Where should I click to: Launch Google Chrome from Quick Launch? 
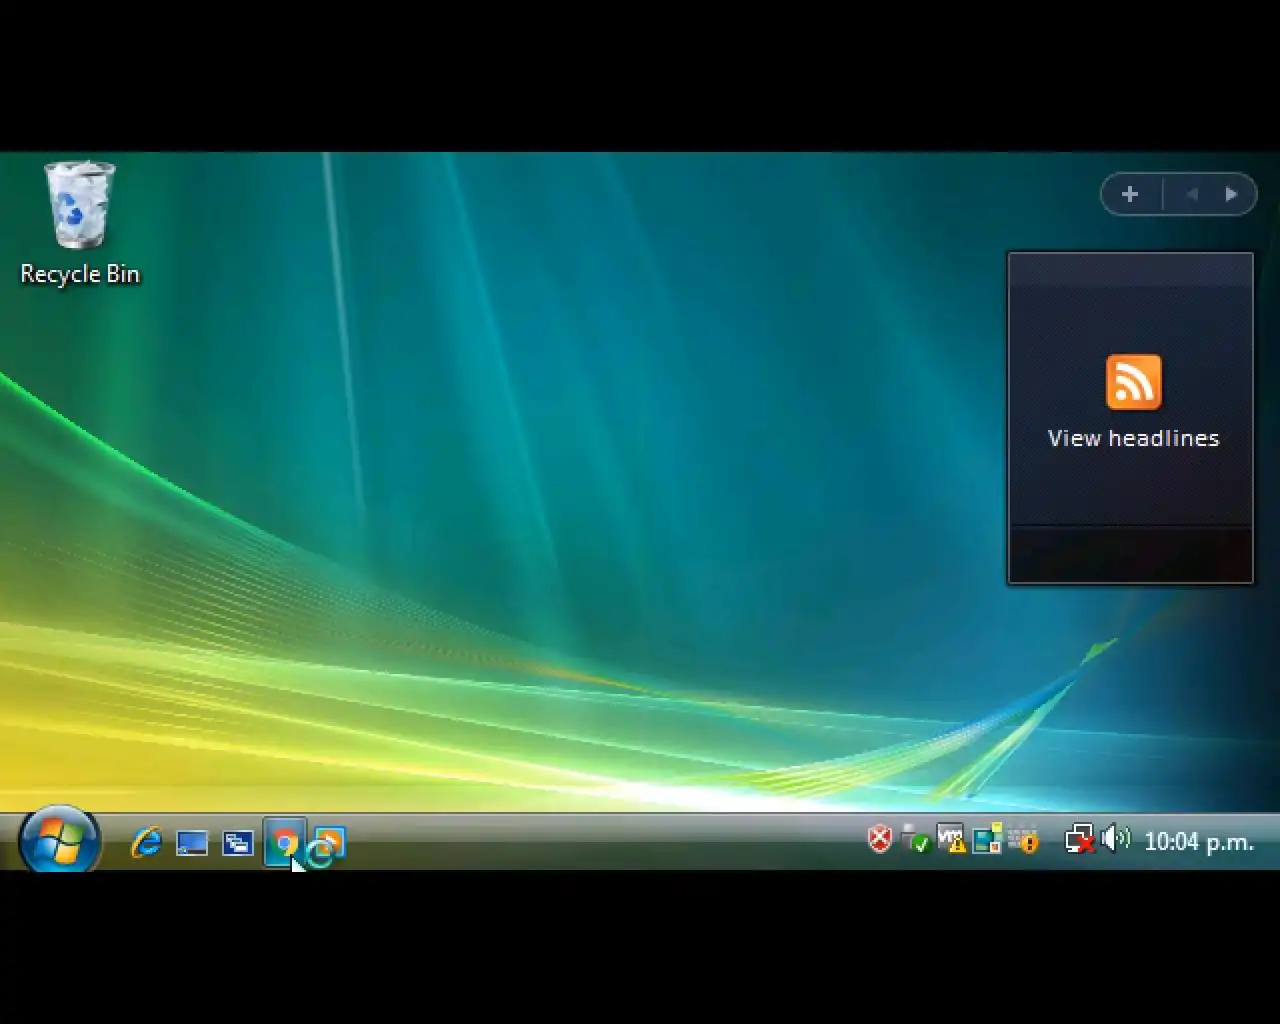click(284, 843)
